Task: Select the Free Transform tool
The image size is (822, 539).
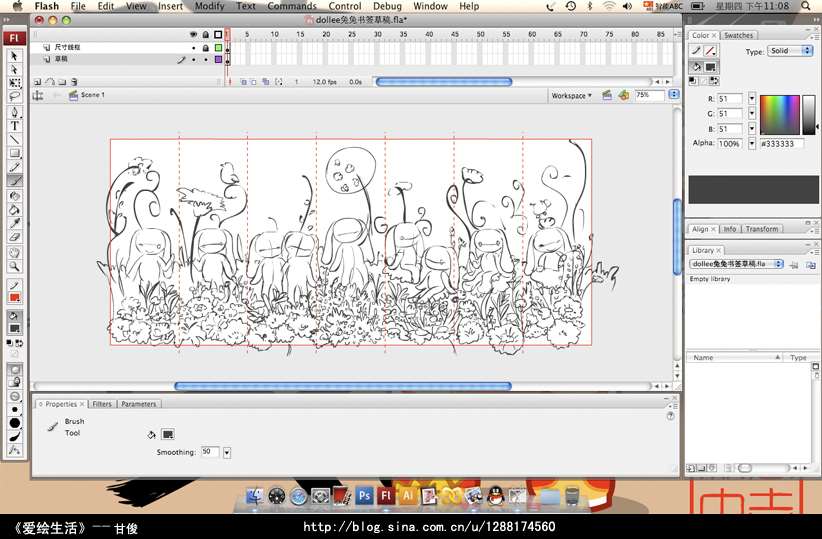Action: pyautogui.click(x=15, y=83)
